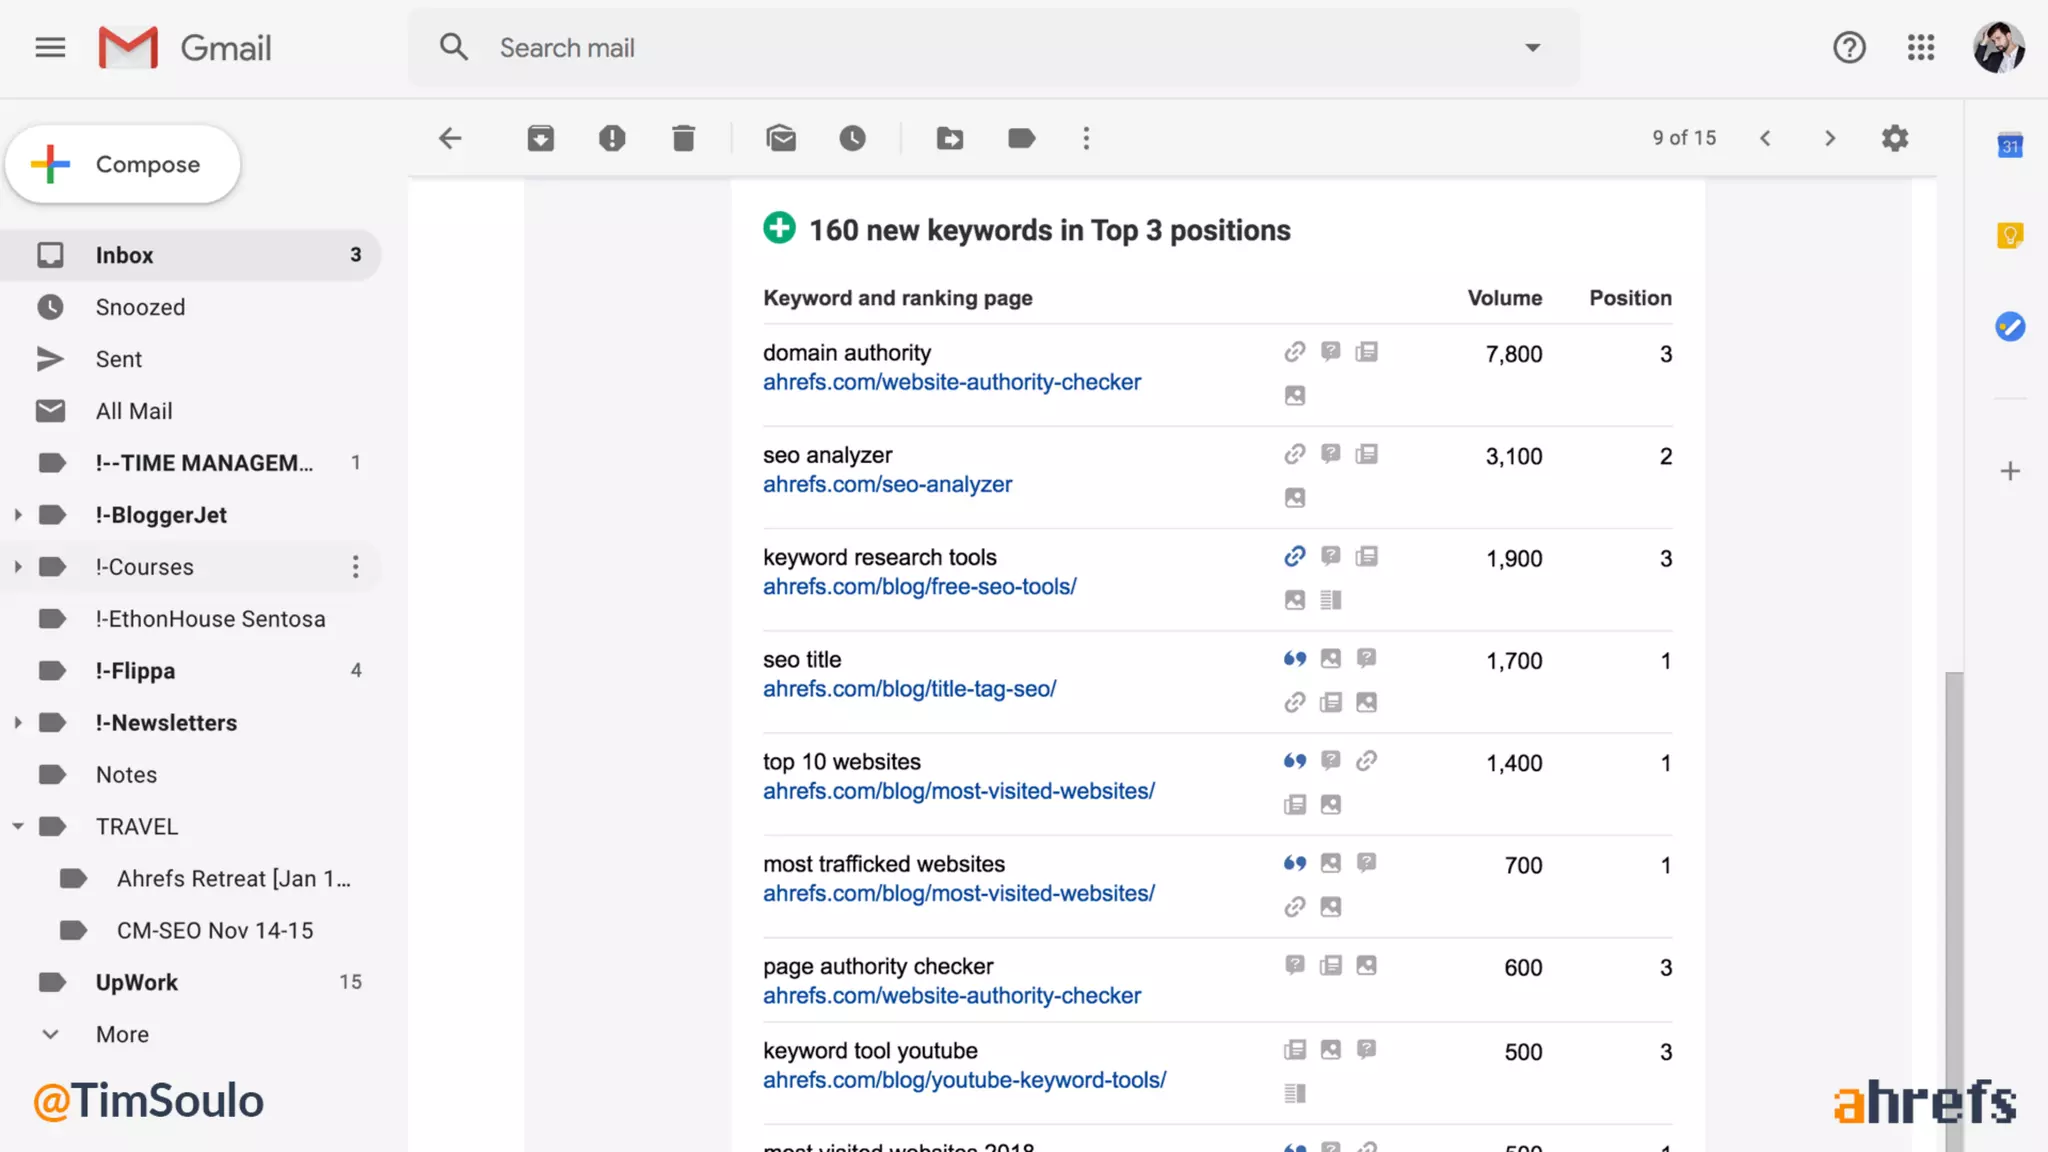This screenshot has width=2048, height=1152.
Task: Mark email as unread with envelope icon
Action: (x=781, y=138)
